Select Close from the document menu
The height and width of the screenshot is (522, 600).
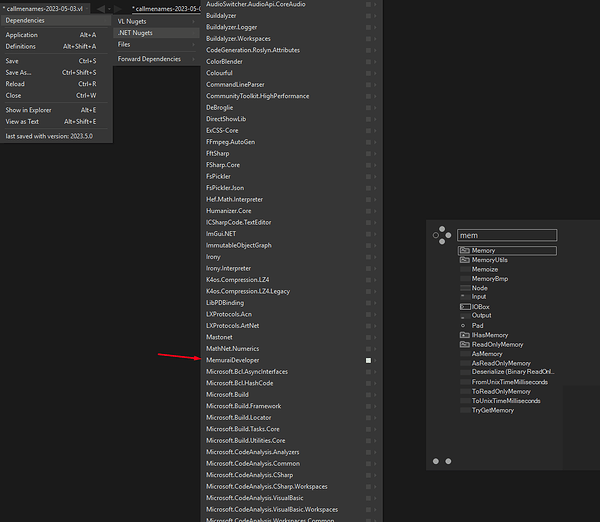click(56, 95)
